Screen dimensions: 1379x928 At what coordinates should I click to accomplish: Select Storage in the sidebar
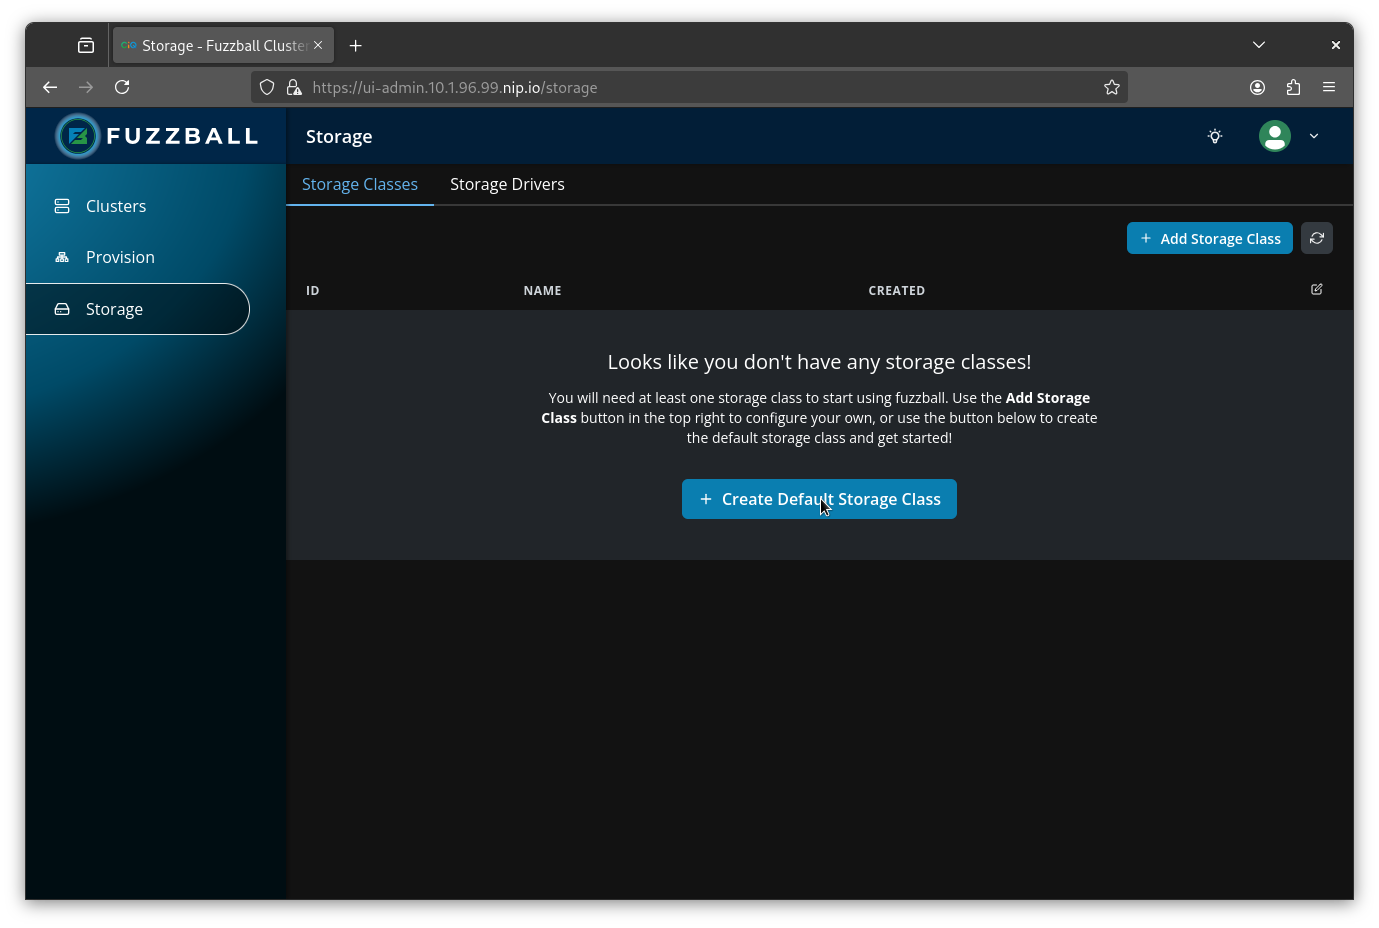[x=138, y=309]
